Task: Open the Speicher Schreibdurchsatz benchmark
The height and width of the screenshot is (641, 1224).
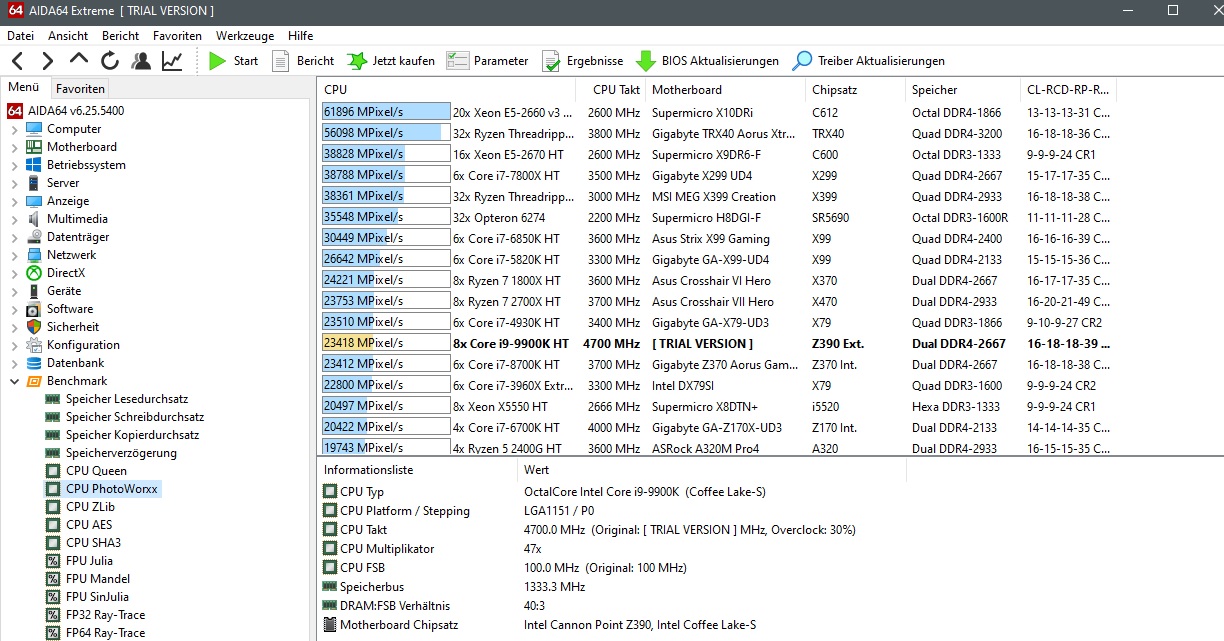Action: click(135, 417)
